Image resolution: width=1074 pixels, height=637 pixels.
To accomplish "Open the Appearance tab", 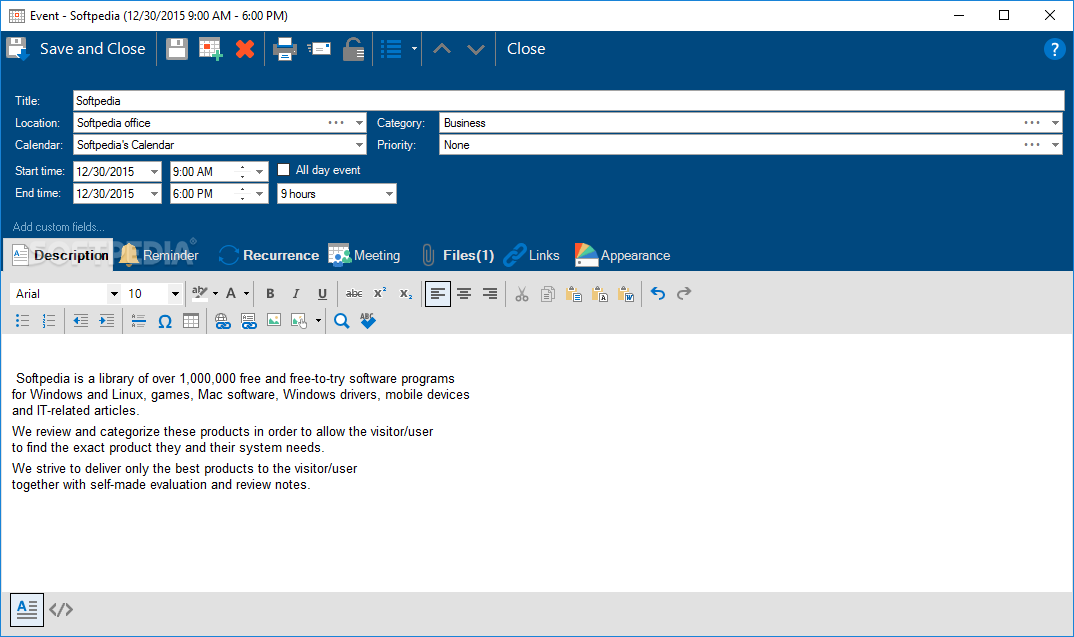I will tap(622, 255).
